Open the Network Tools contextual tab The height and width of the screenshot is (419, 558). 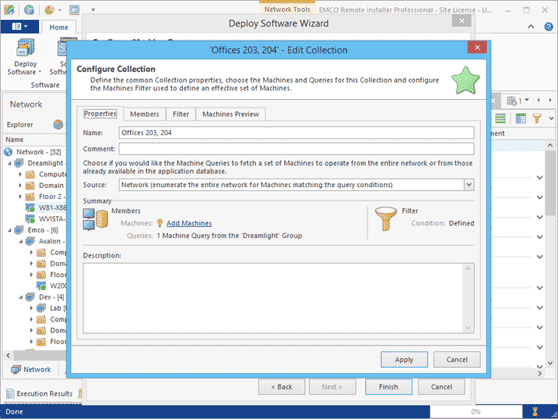pyautogui.click(x=287, y=9)
